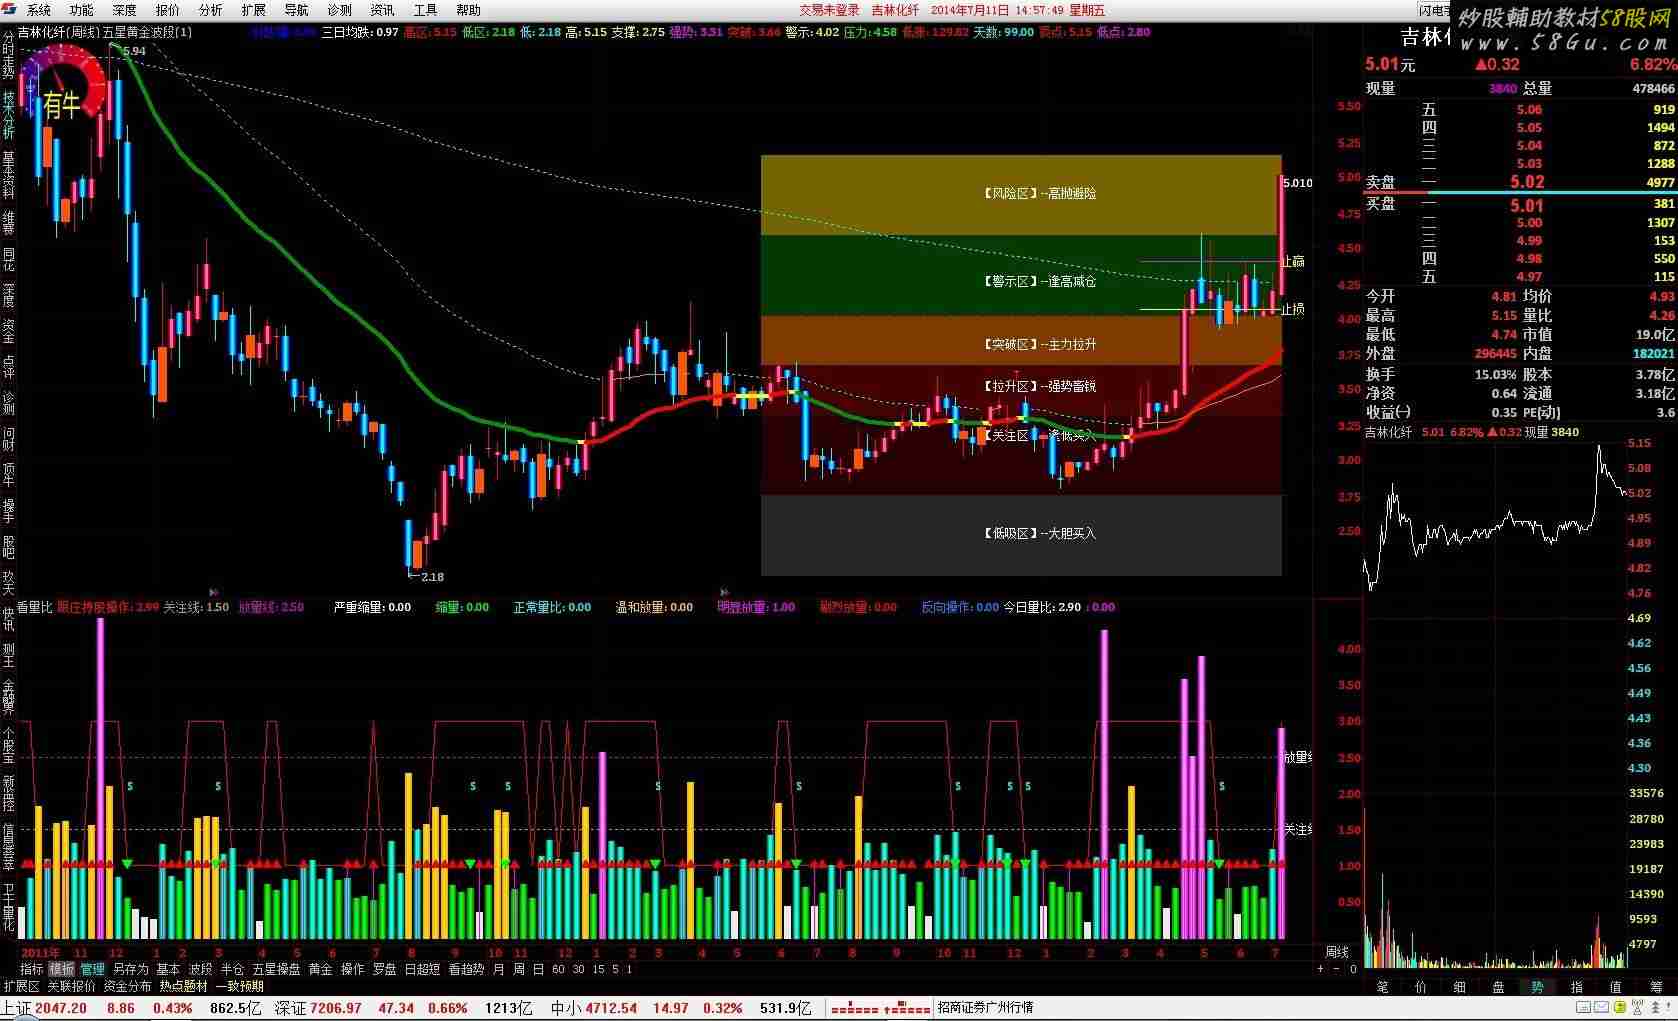Select the 股吧 sidebar tab
Viewport: 1678px width, 1021px height.
point(8,546)
